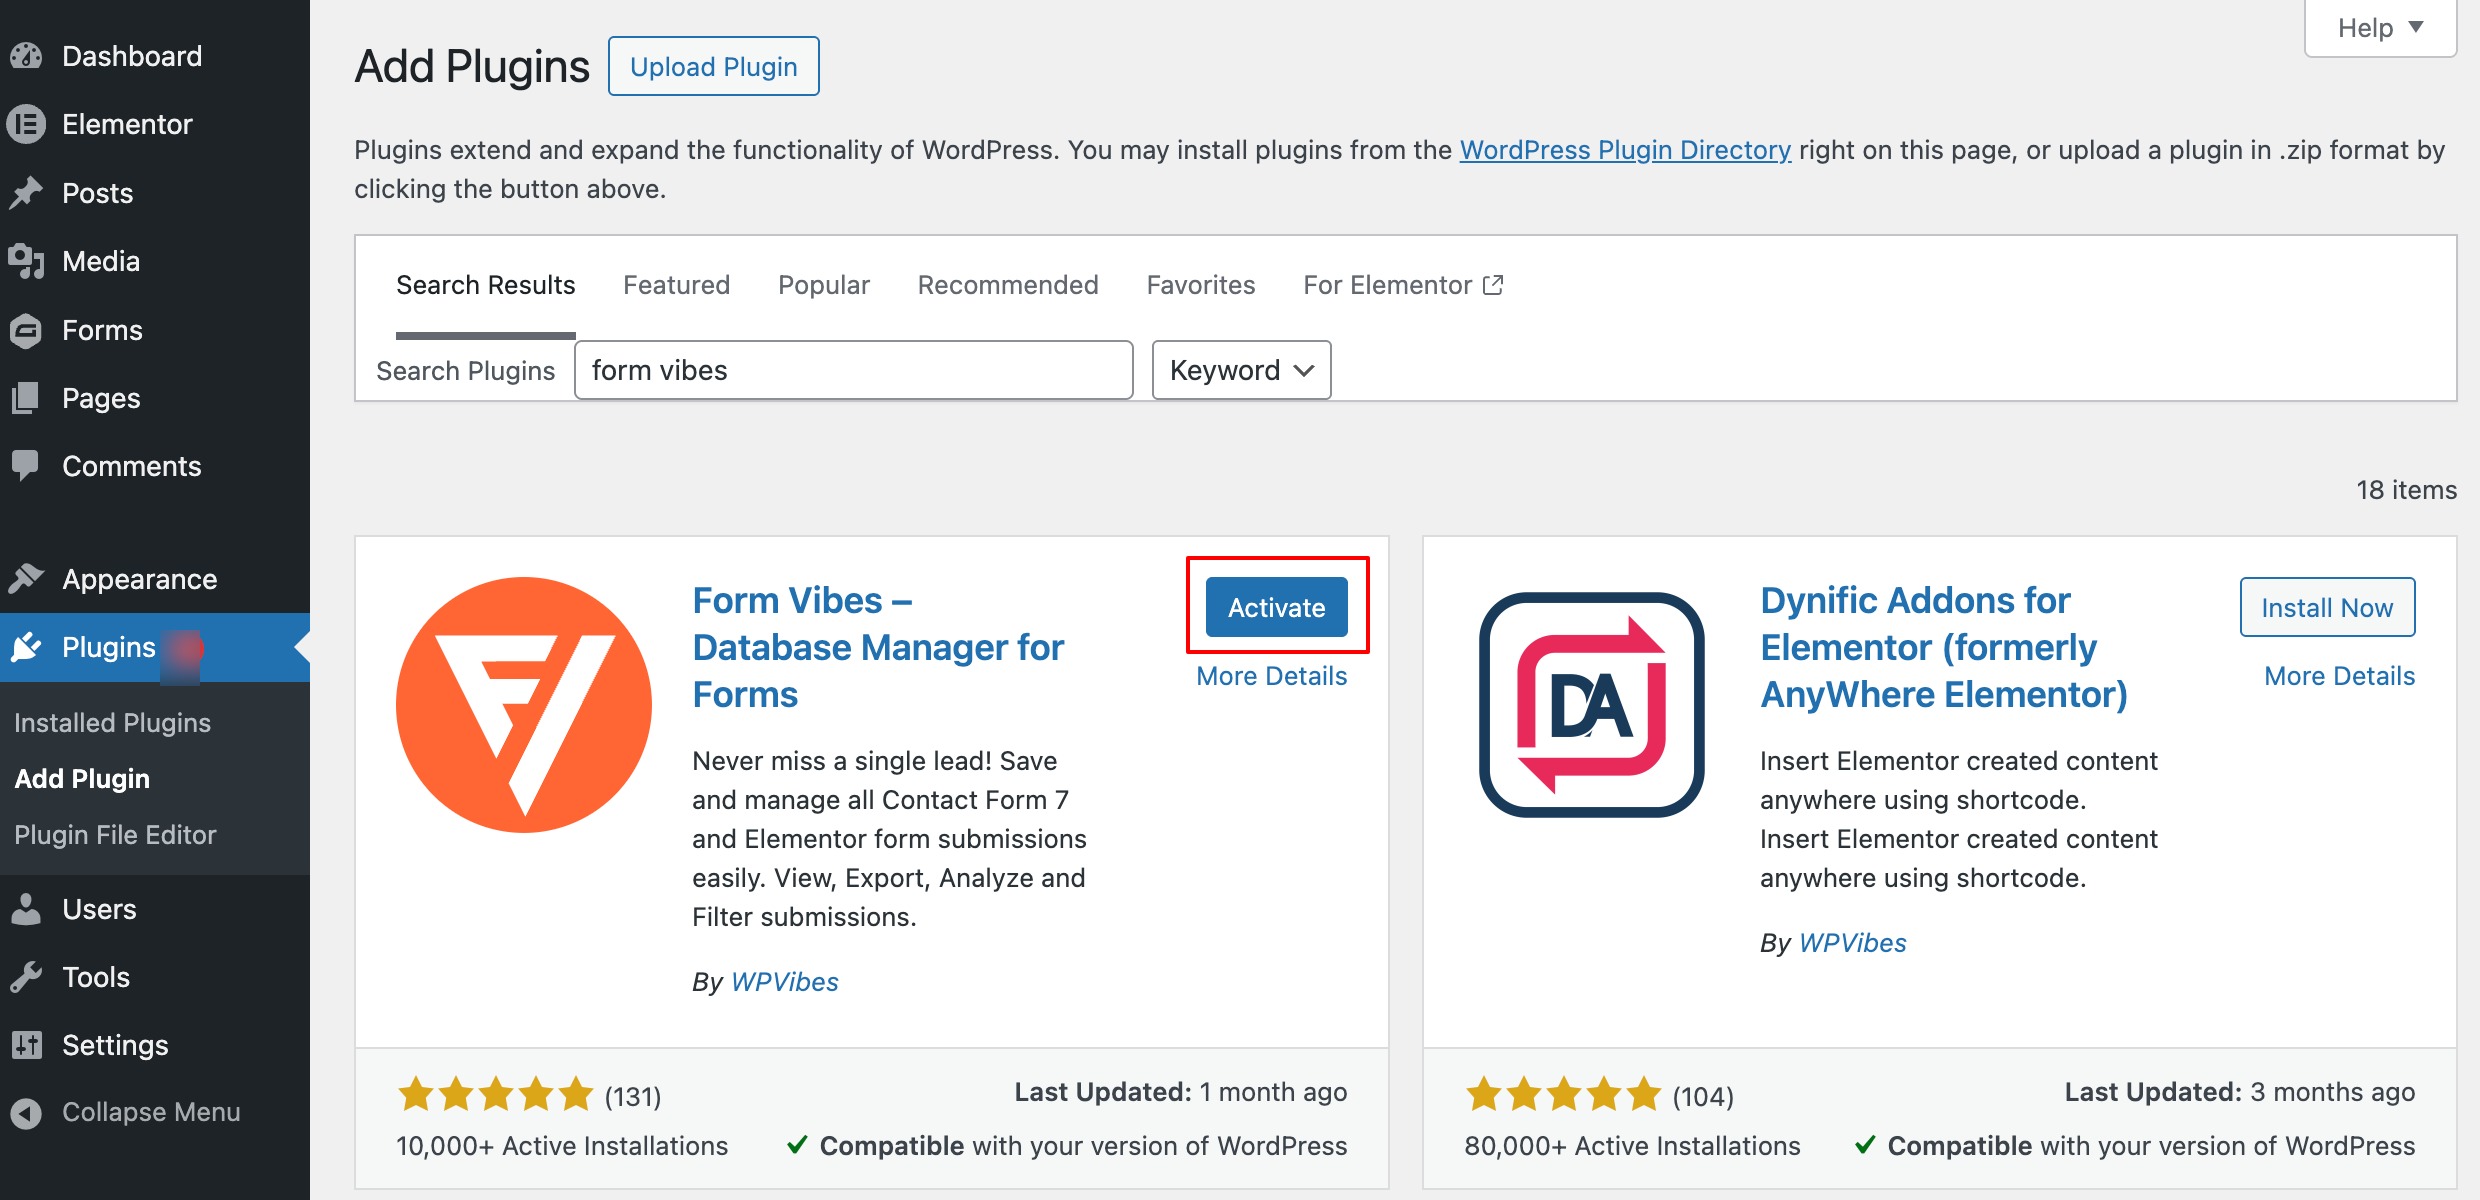2480x1200 pixels.
Task: Click the Dashboard gauge icon
Action: [27, 56]
